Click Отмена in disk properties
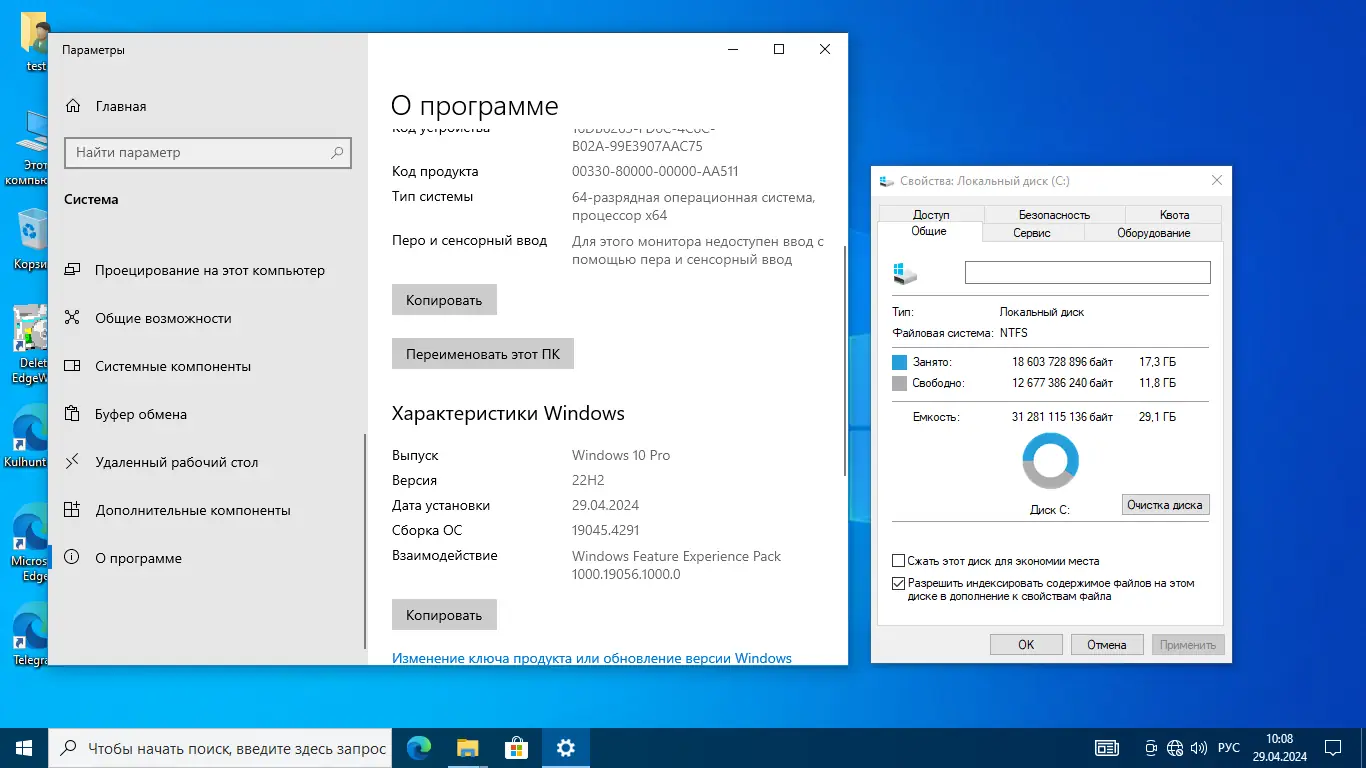This screenshot has height=768, width=1366. tap(1107, 645)
